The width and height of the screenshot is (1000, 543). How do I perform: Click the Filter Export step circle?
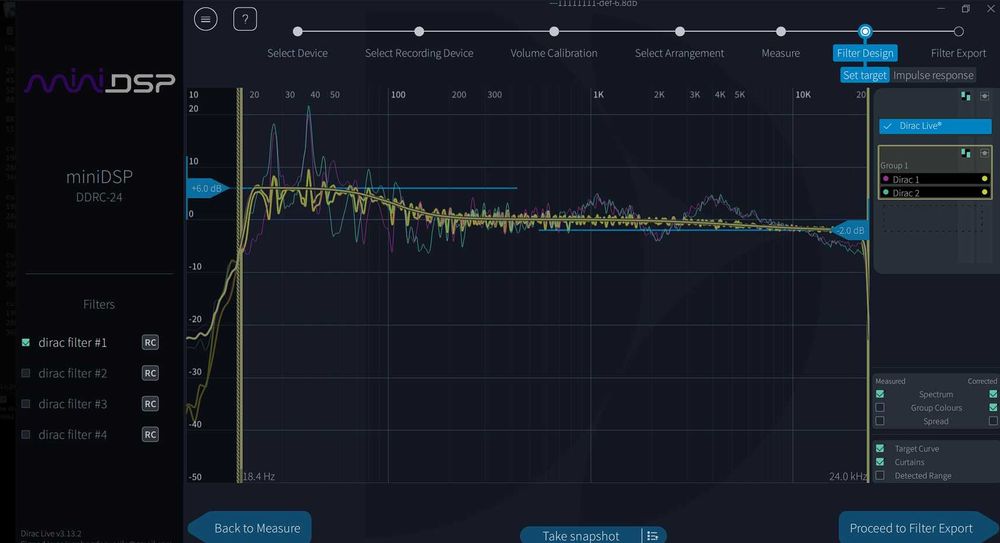(x=959, y=31)
